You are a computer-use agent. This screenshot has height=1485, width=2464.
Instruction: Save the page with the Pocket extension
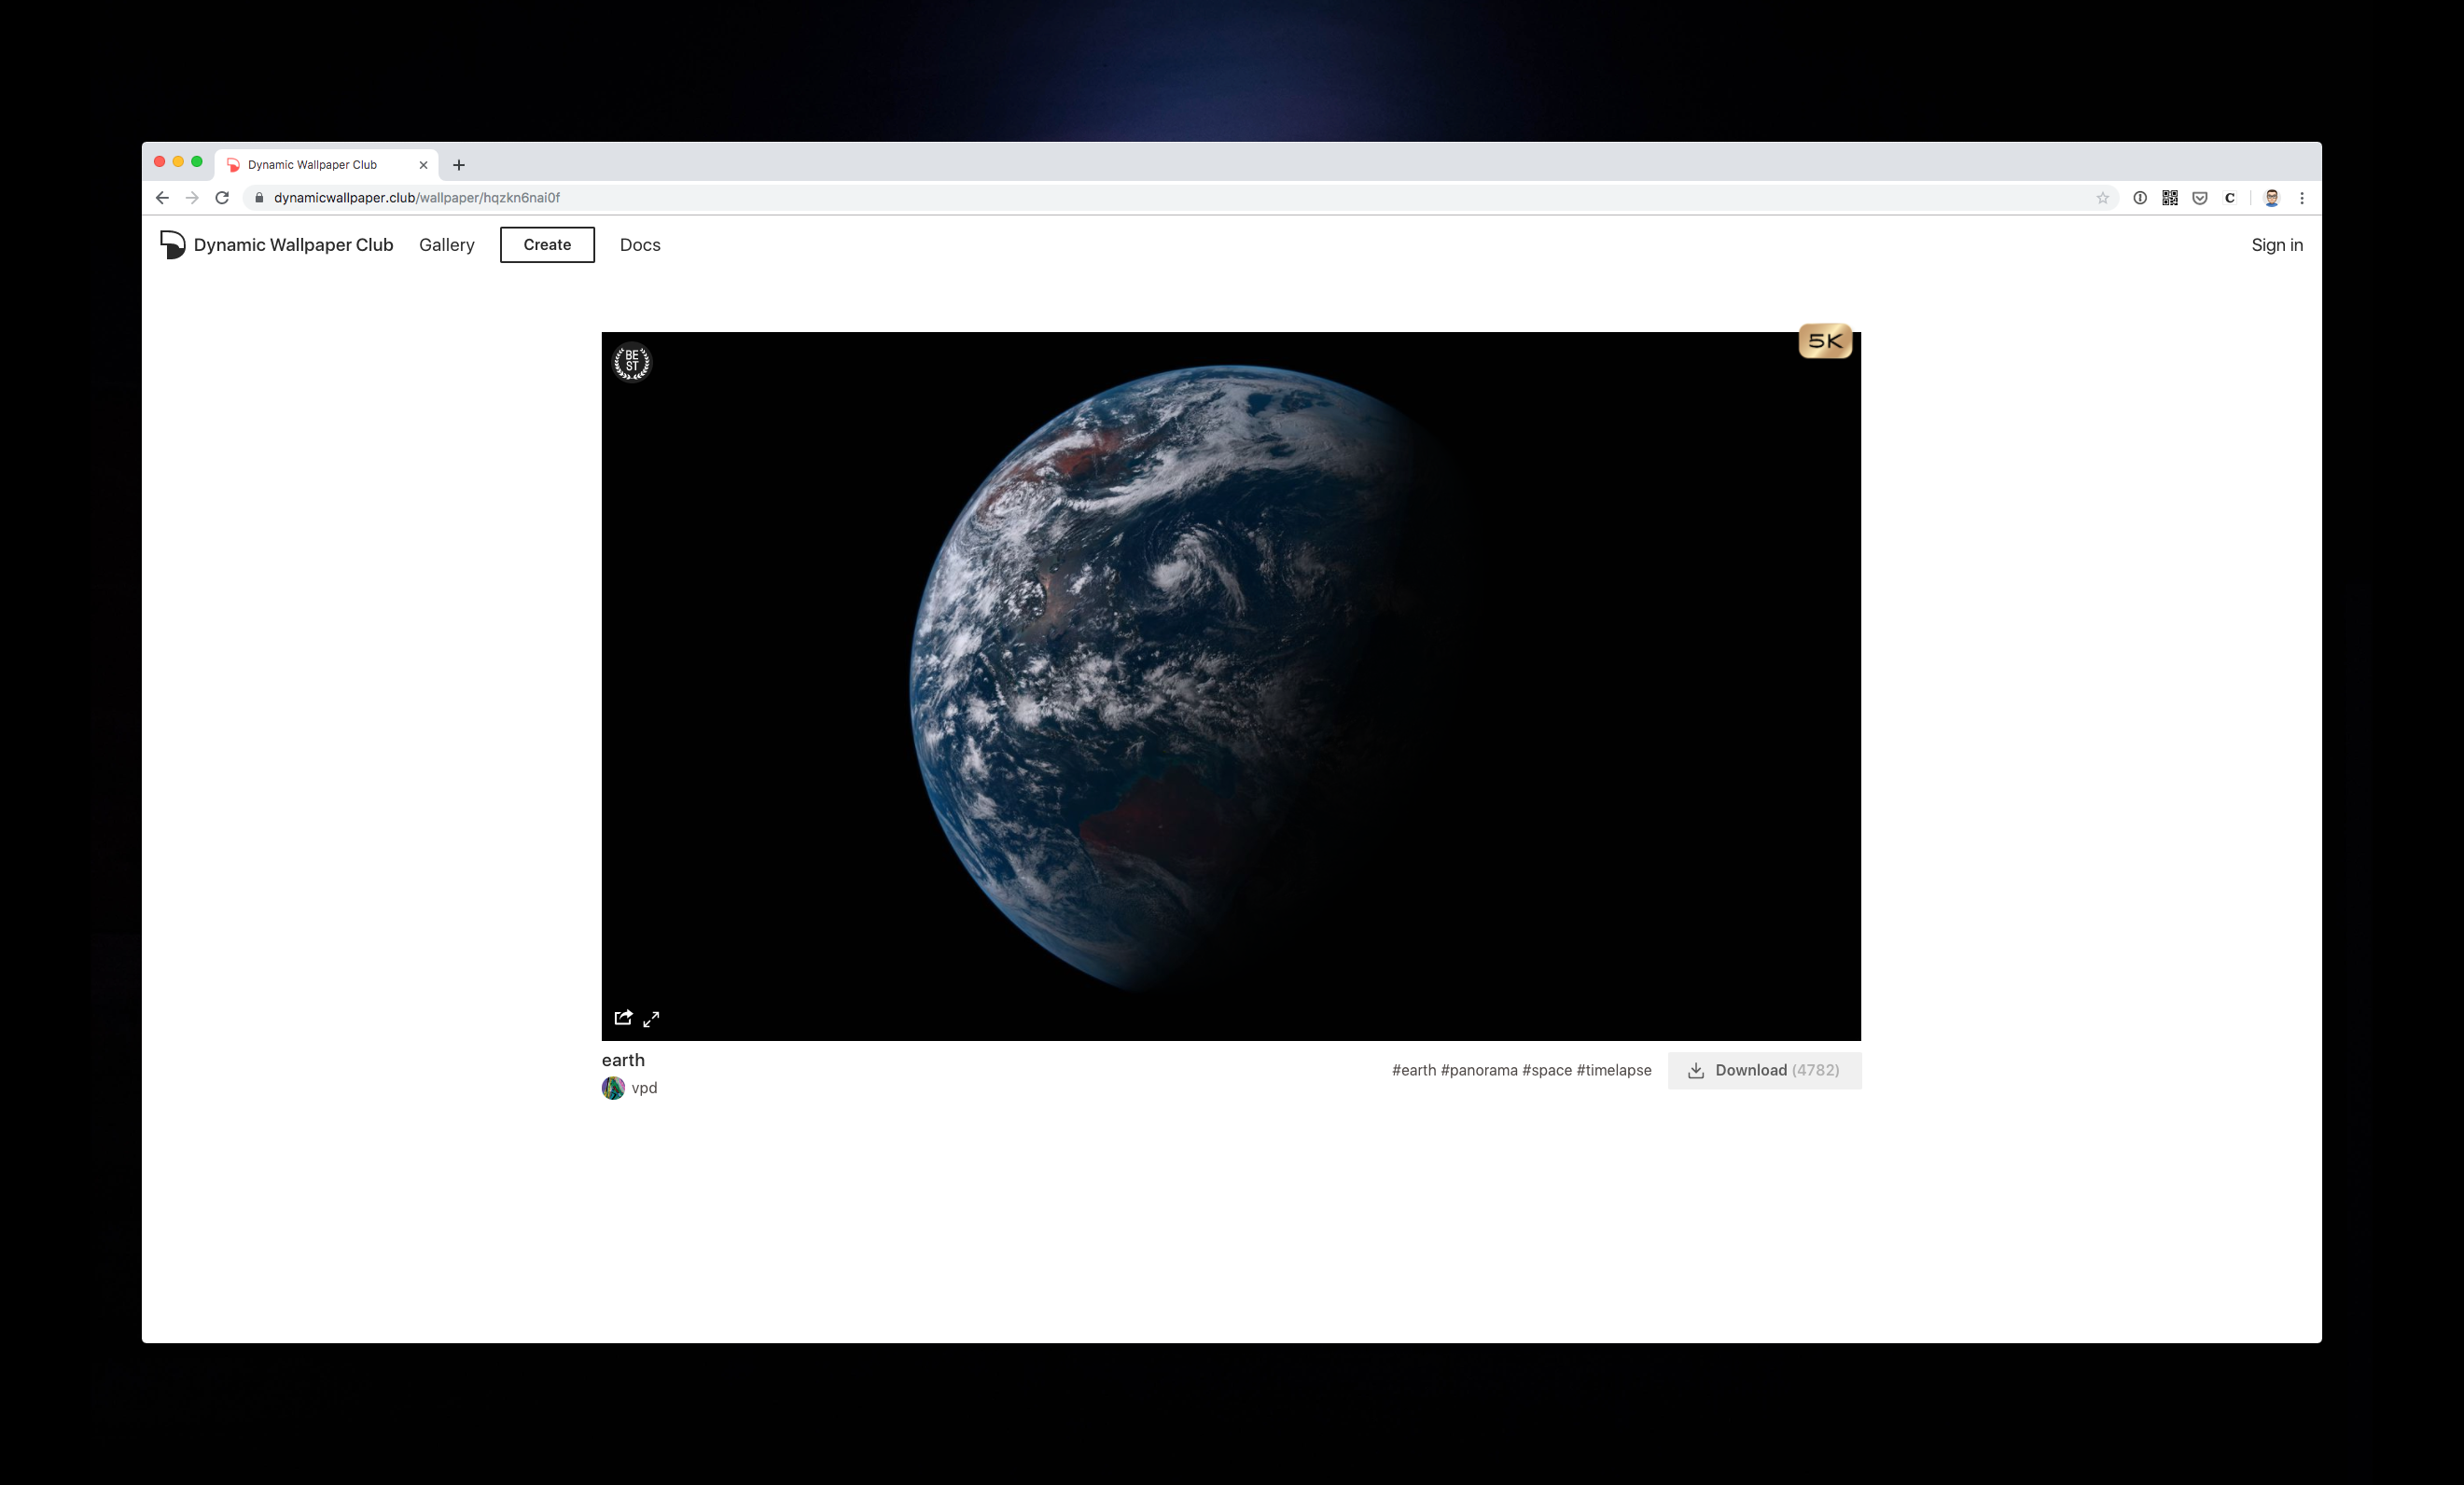pyautogui.click(x=2199, y=198)
